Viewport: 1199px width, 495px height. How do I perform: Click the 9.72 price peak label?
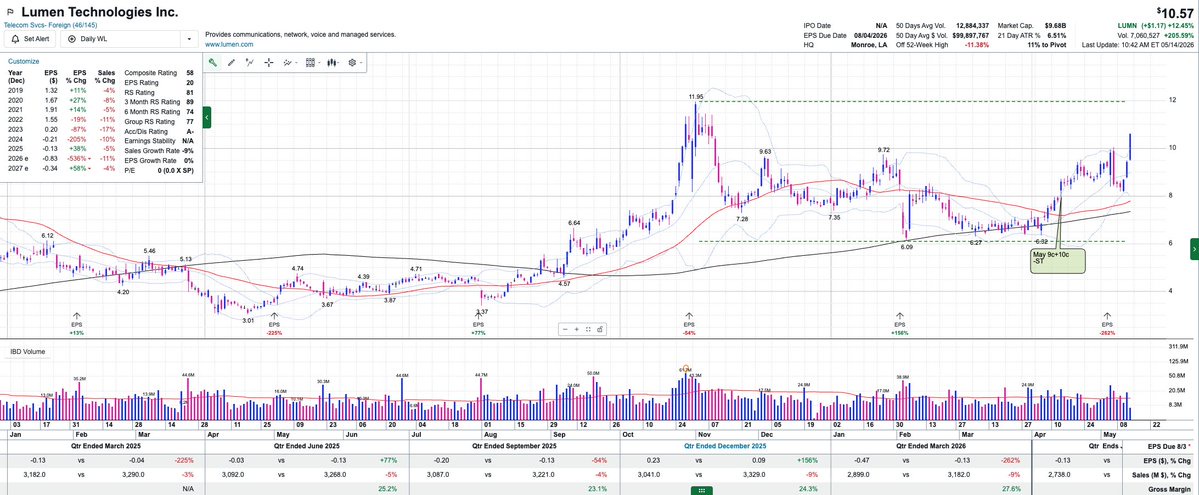[883, 150]
